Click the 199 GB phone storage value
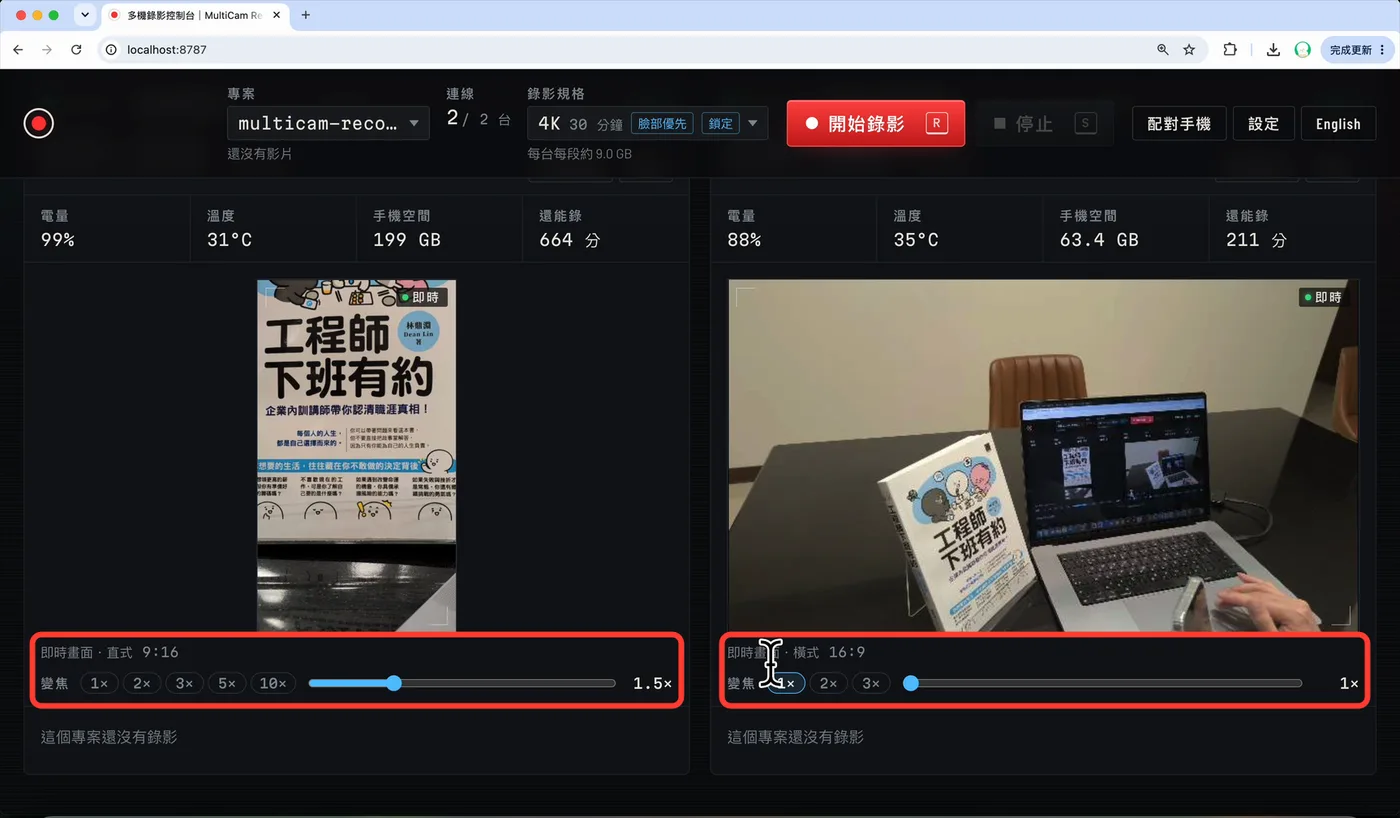Image resolution: width=1400 pixels, height=818 pixels. point(407,240)
